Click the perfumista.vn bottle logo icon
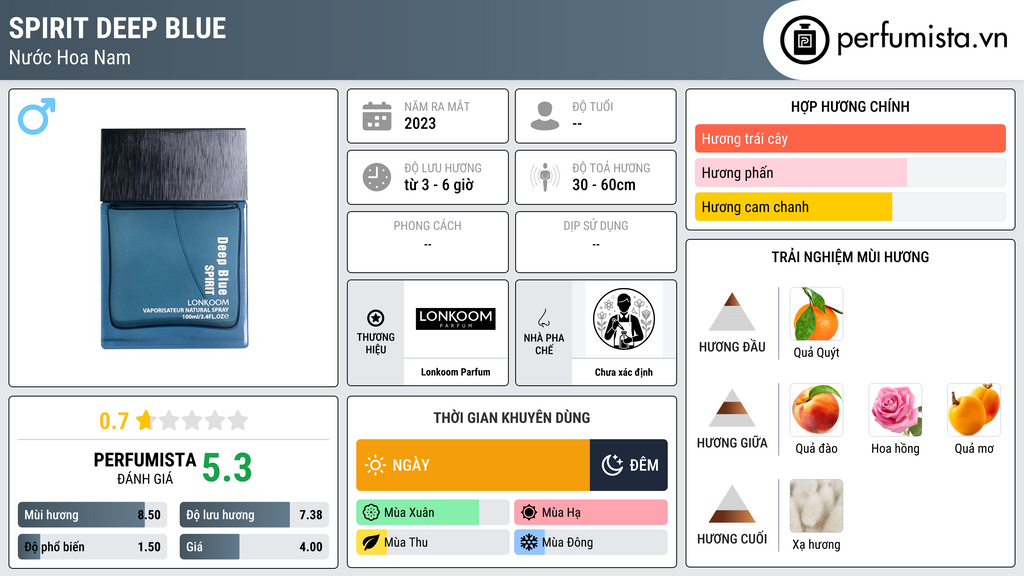 tap(804, 40)
